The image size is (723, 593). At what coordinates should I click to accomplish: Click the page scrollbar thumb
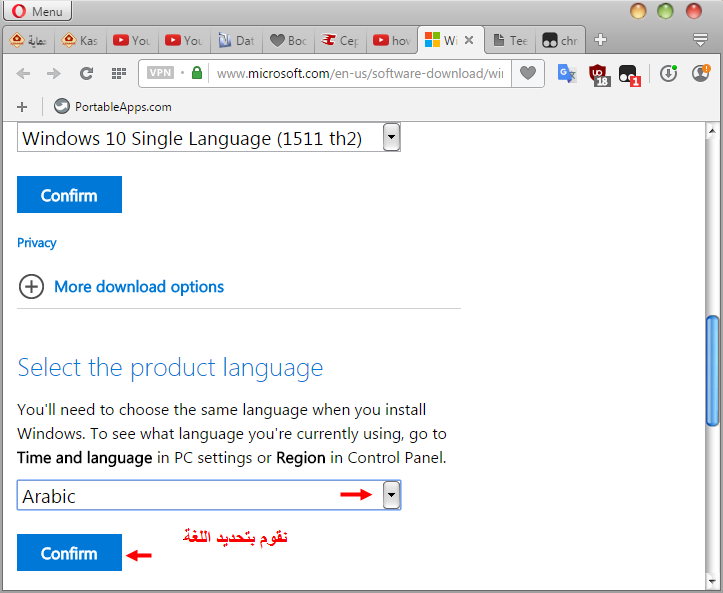[712, 370]
